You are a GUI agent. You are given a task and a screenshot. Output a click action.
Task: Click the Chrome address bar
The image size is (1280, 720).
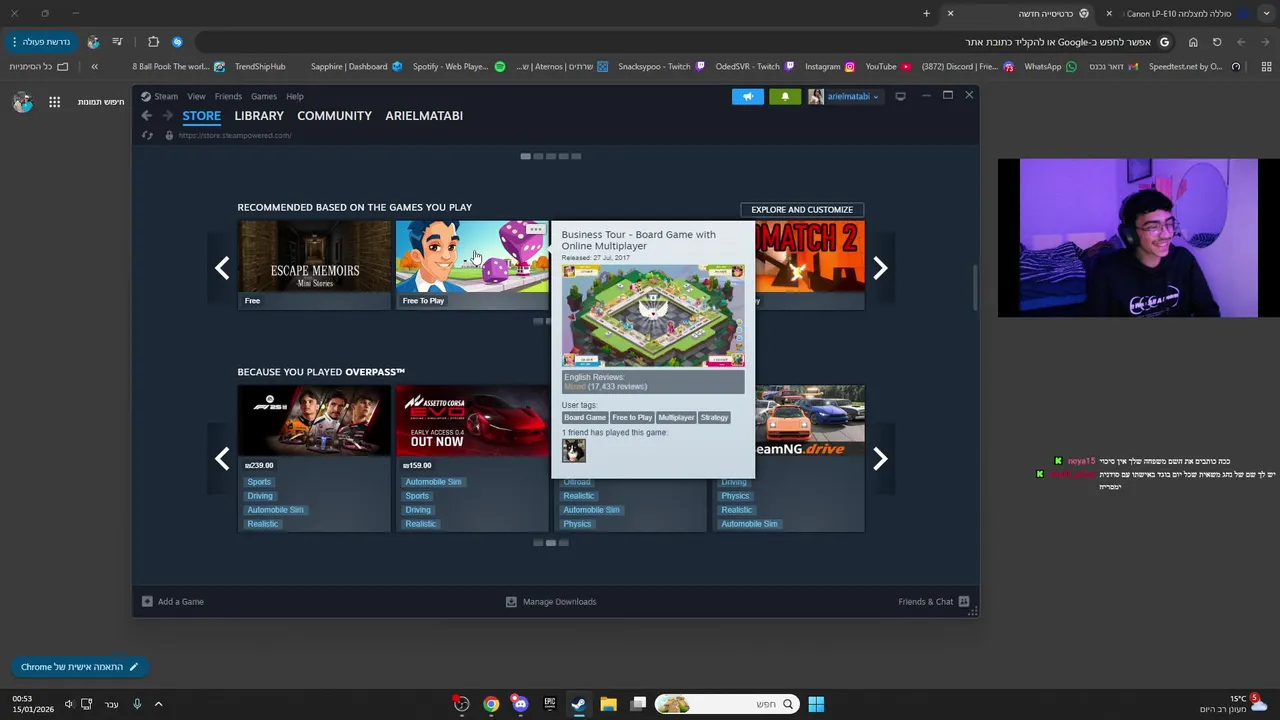(687, 42)
